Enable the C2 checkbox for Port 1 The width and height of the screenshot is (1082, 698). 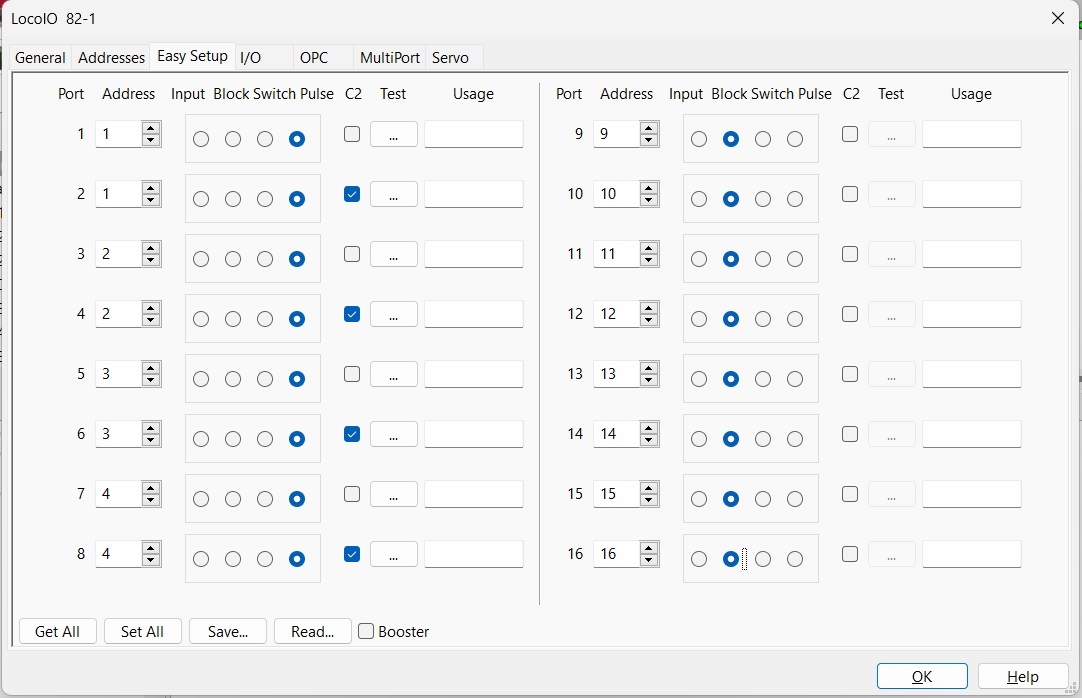(x=352, y=134)
